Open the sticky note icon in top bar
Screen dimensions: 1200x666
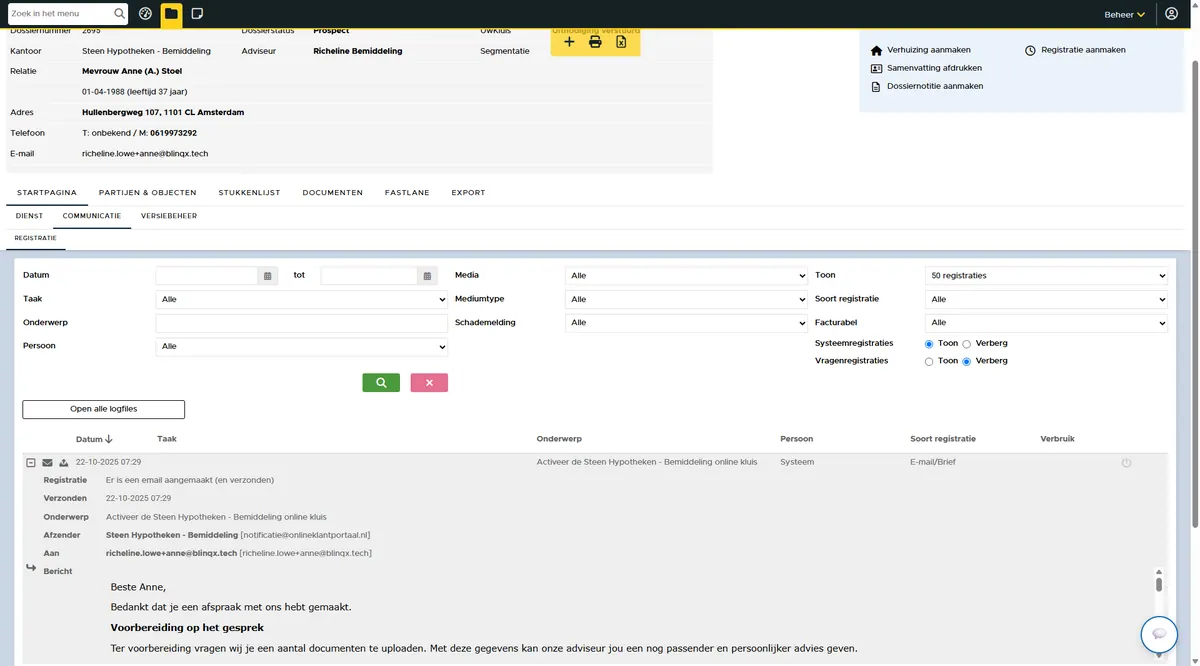coord(197,14)
